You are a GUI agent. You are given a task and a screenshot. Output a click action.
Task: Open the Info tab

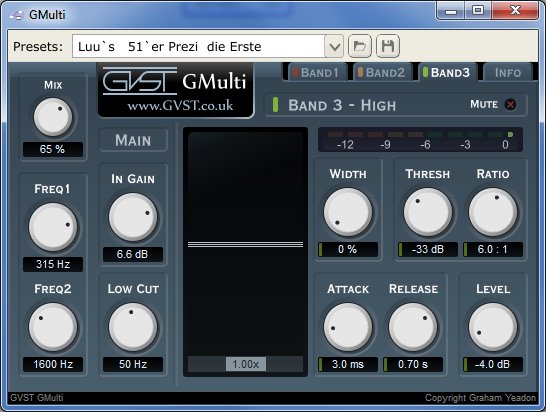508,72
